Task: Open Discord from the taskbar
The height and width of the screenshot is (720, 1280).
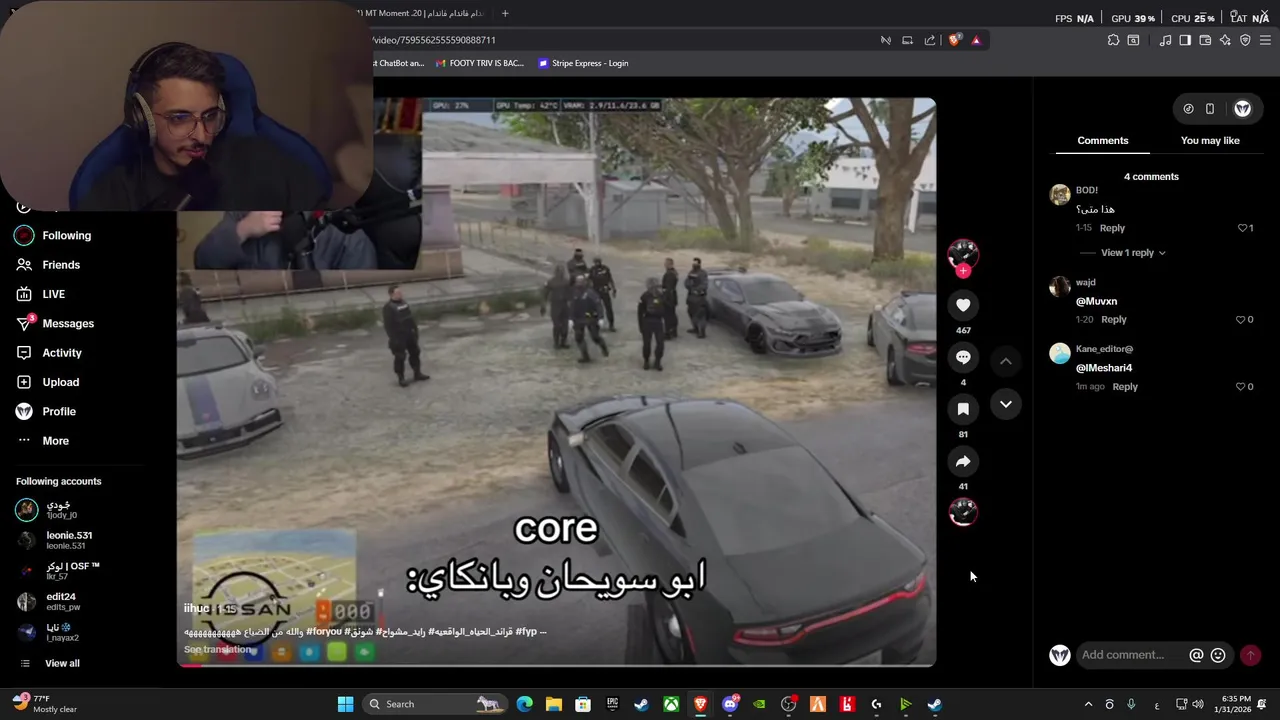Action: [730, 704]
